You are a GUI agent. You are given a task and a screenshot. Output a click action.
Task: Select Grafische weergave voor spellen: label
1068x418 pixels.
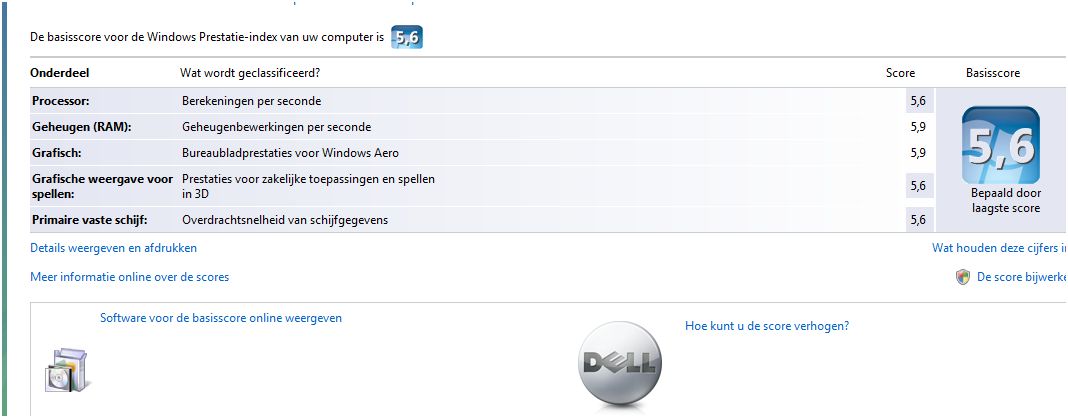[x=103, y=186]
